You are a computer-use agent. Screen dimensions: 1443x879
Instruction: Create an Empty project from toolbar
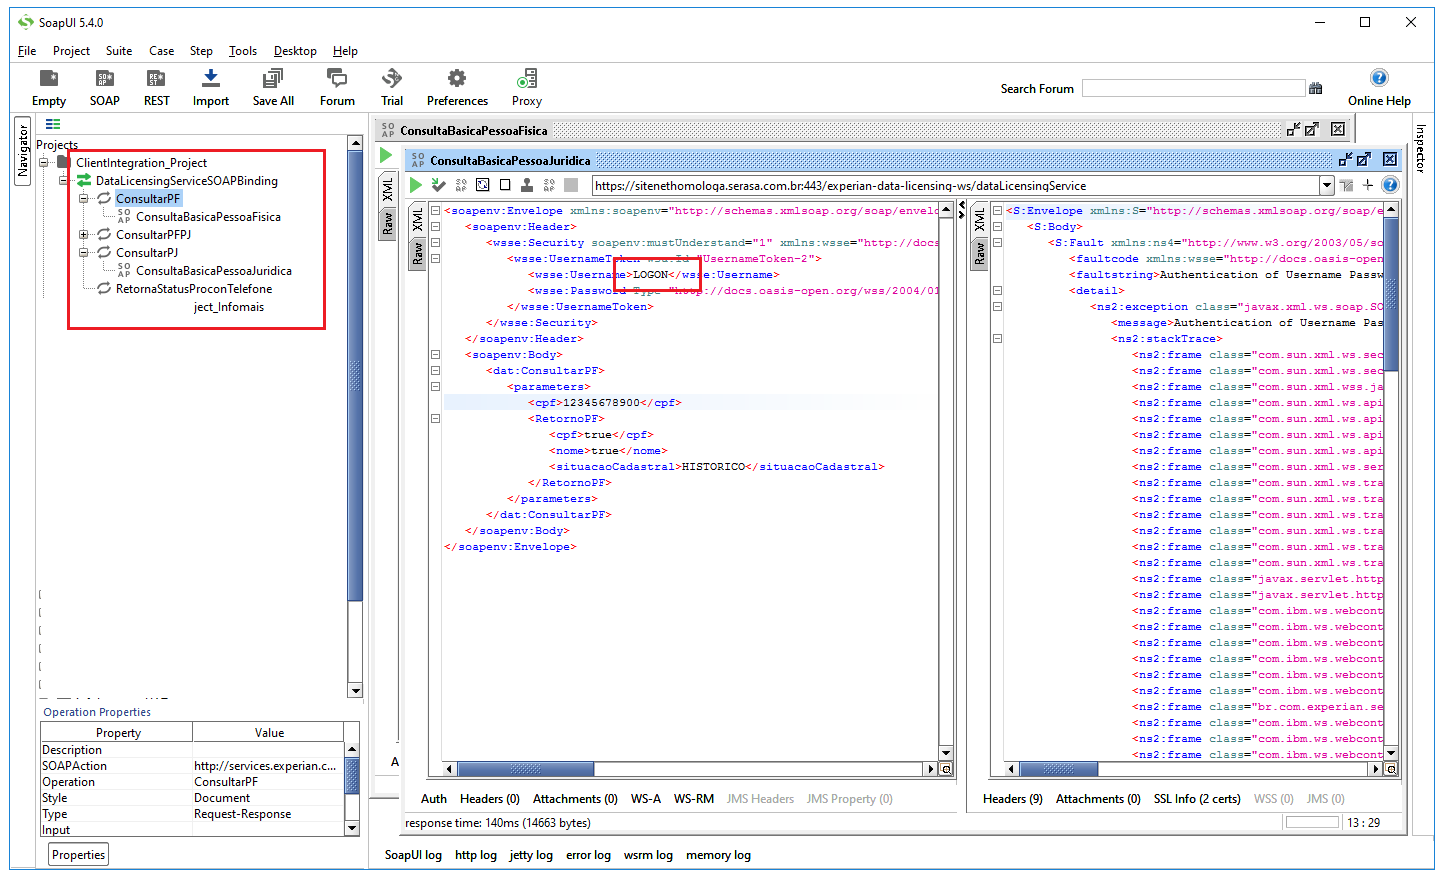click(48, 88)
